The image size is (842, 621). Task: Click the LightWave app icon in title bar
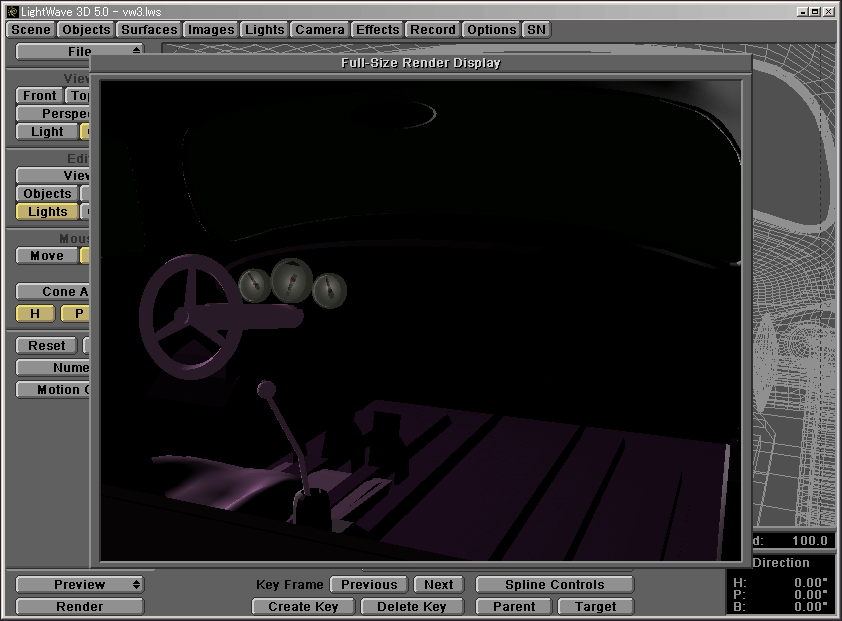[x=10, y=11]
